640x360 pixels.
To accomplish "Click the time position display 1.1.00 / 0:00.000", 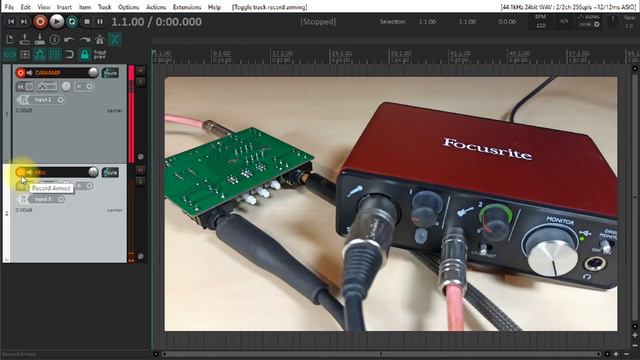I will [157, 22].
